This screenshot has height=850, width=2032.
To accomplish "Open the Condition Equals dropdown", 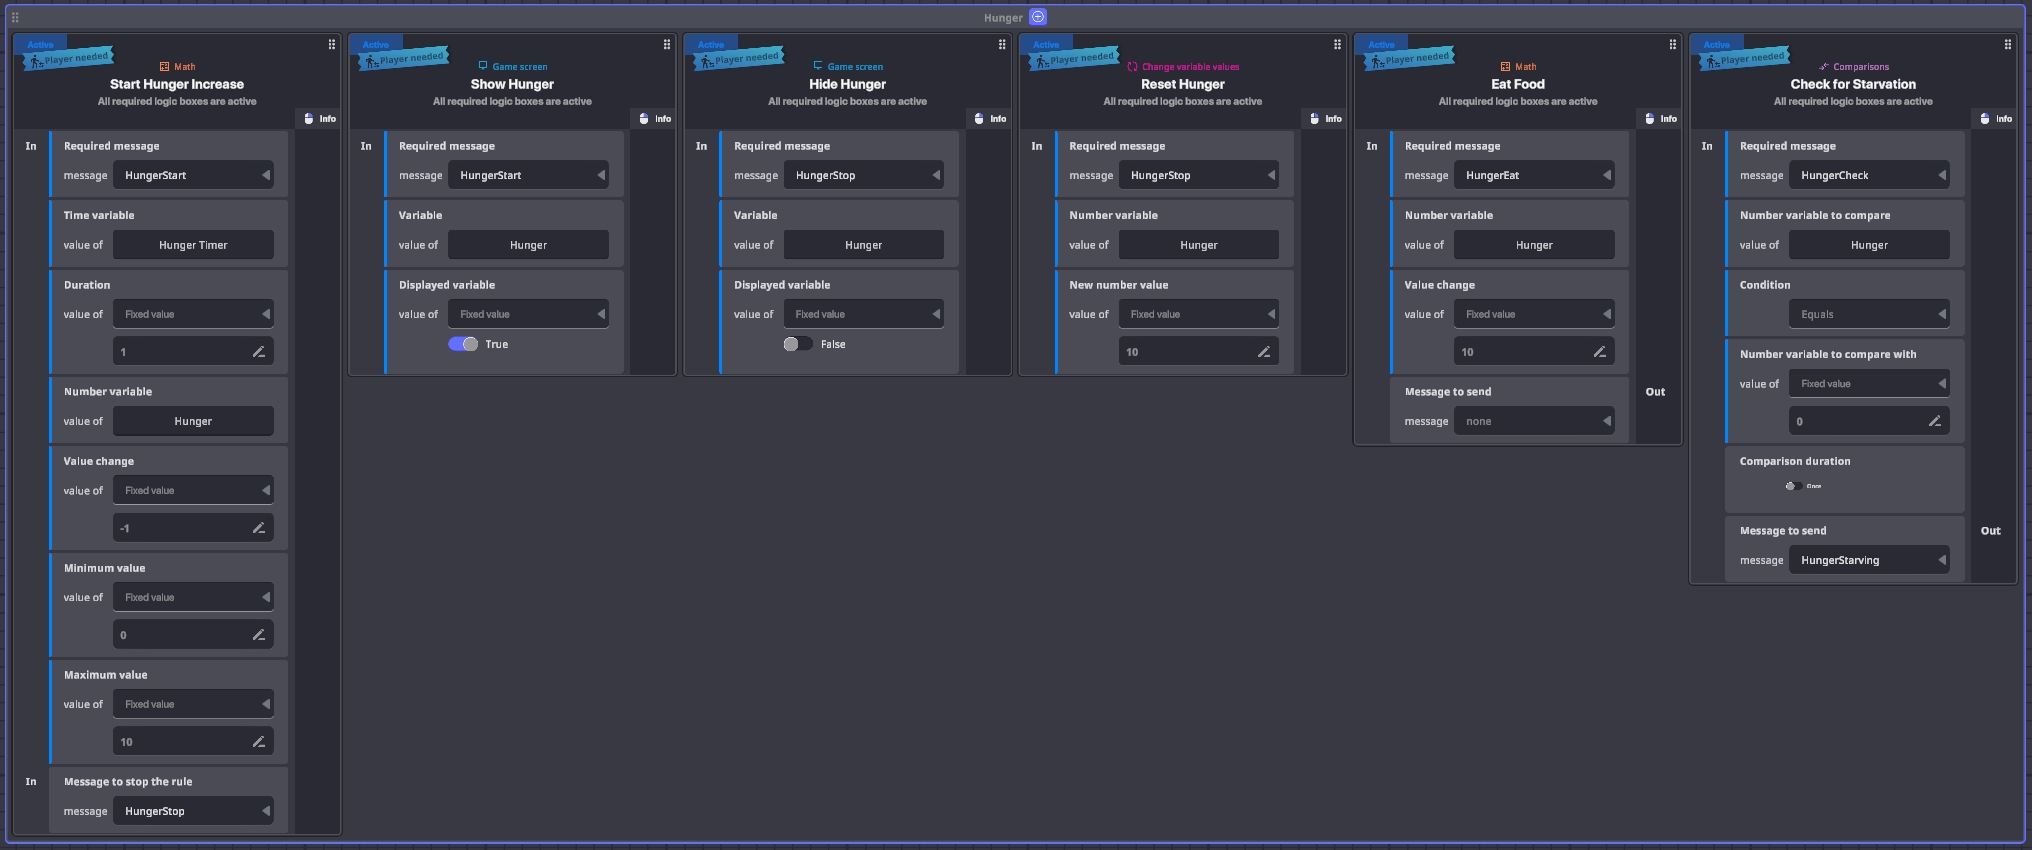I will (x=1868, y=314).
